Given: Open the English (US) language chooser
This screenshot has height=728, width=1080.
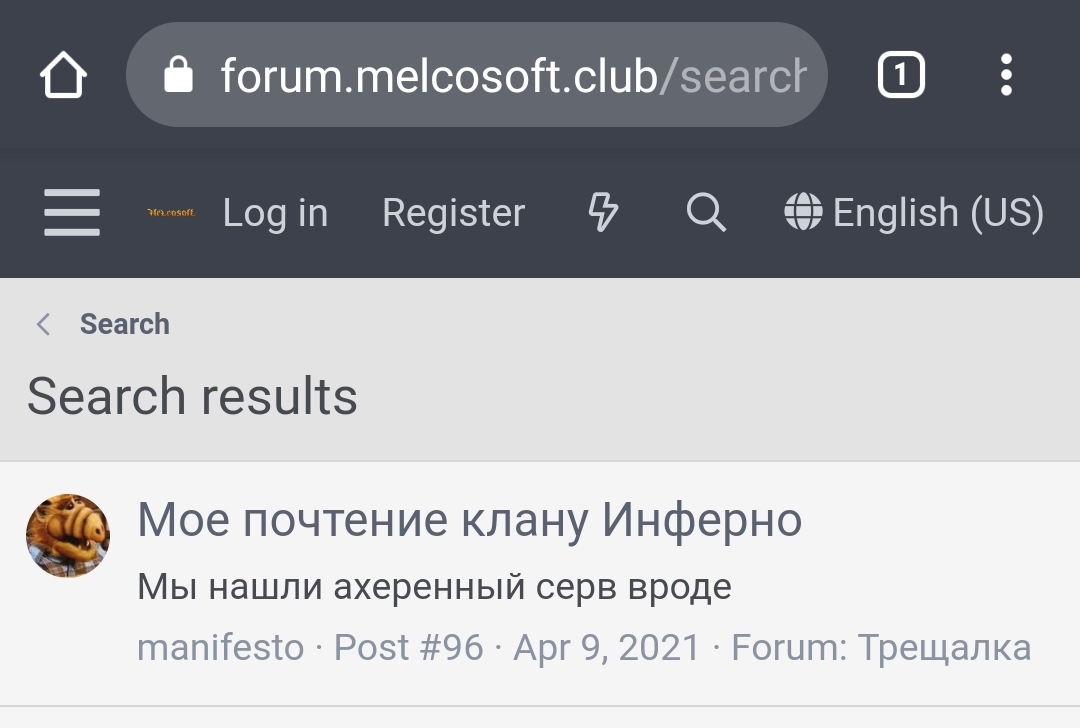Looking at the screenshot, I should click(x=914, y=212).
